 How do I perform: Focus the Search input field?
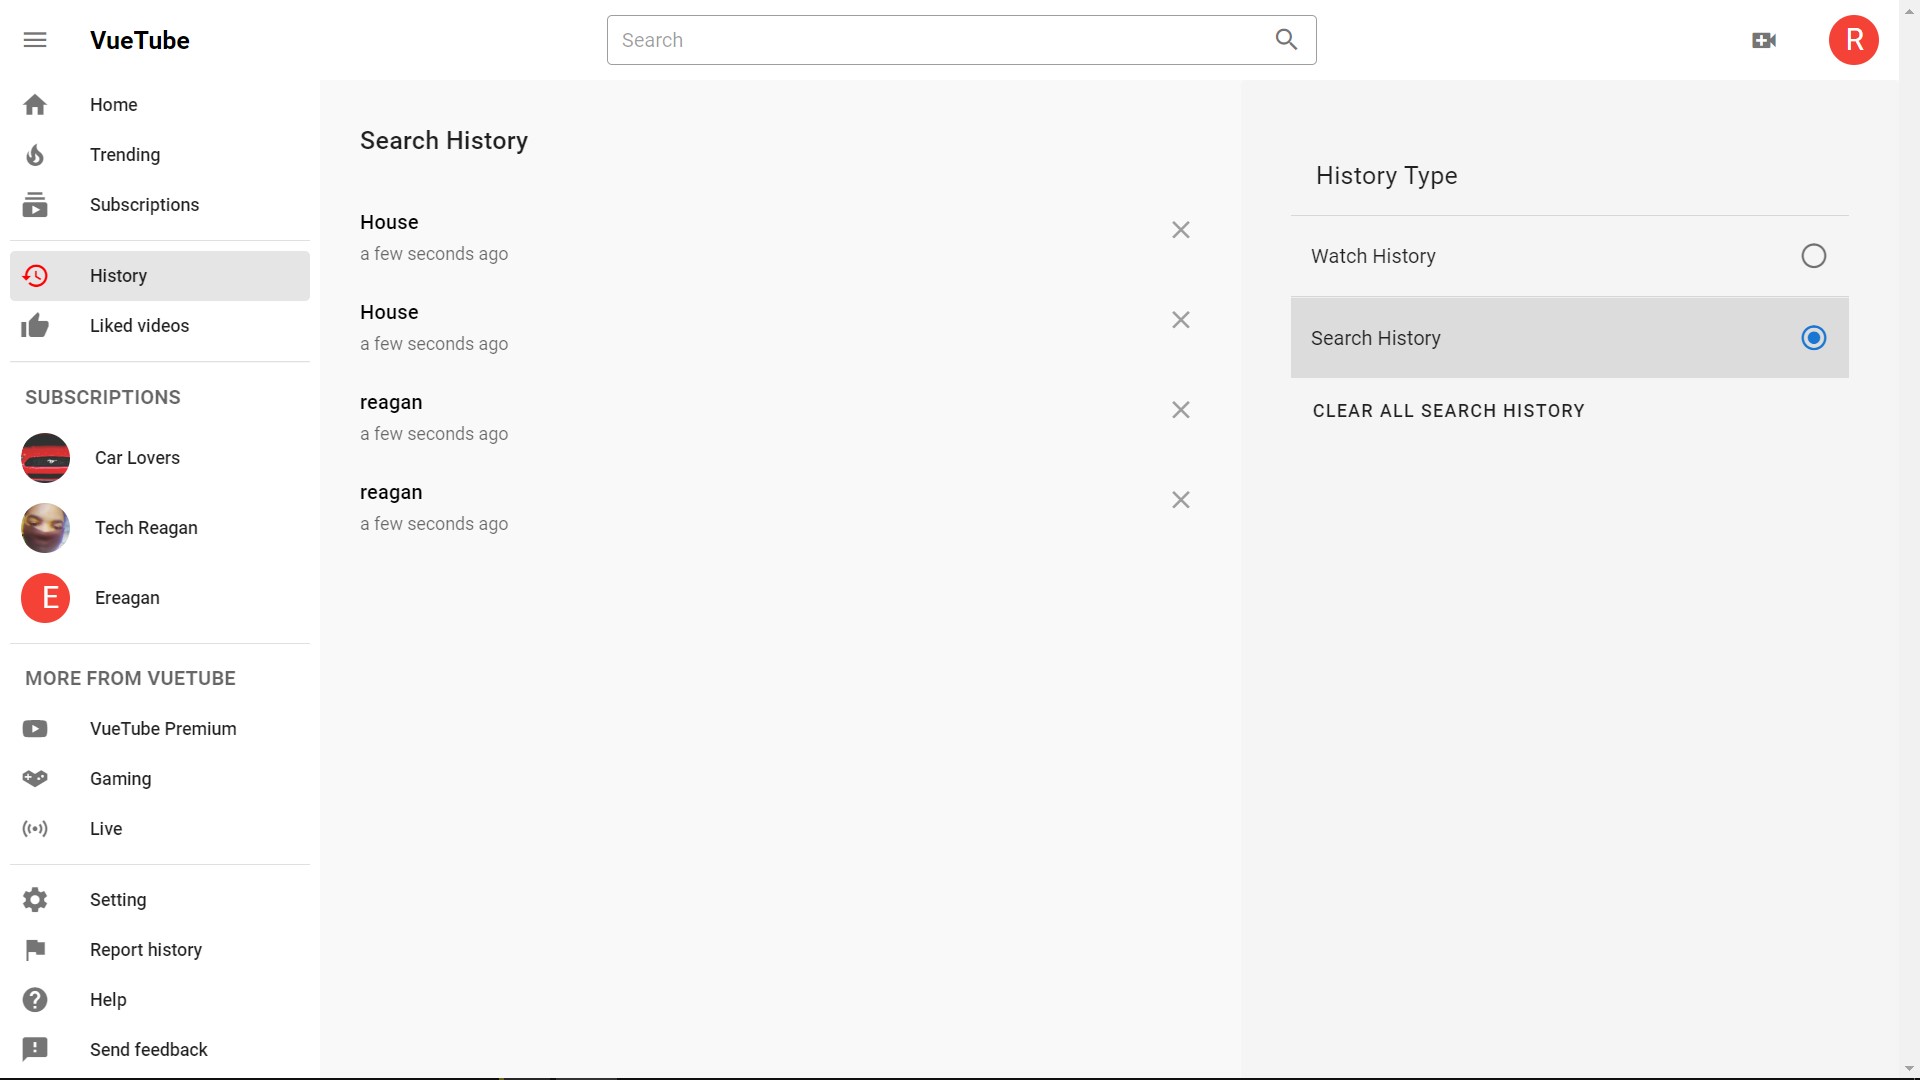tap(930, 40)
